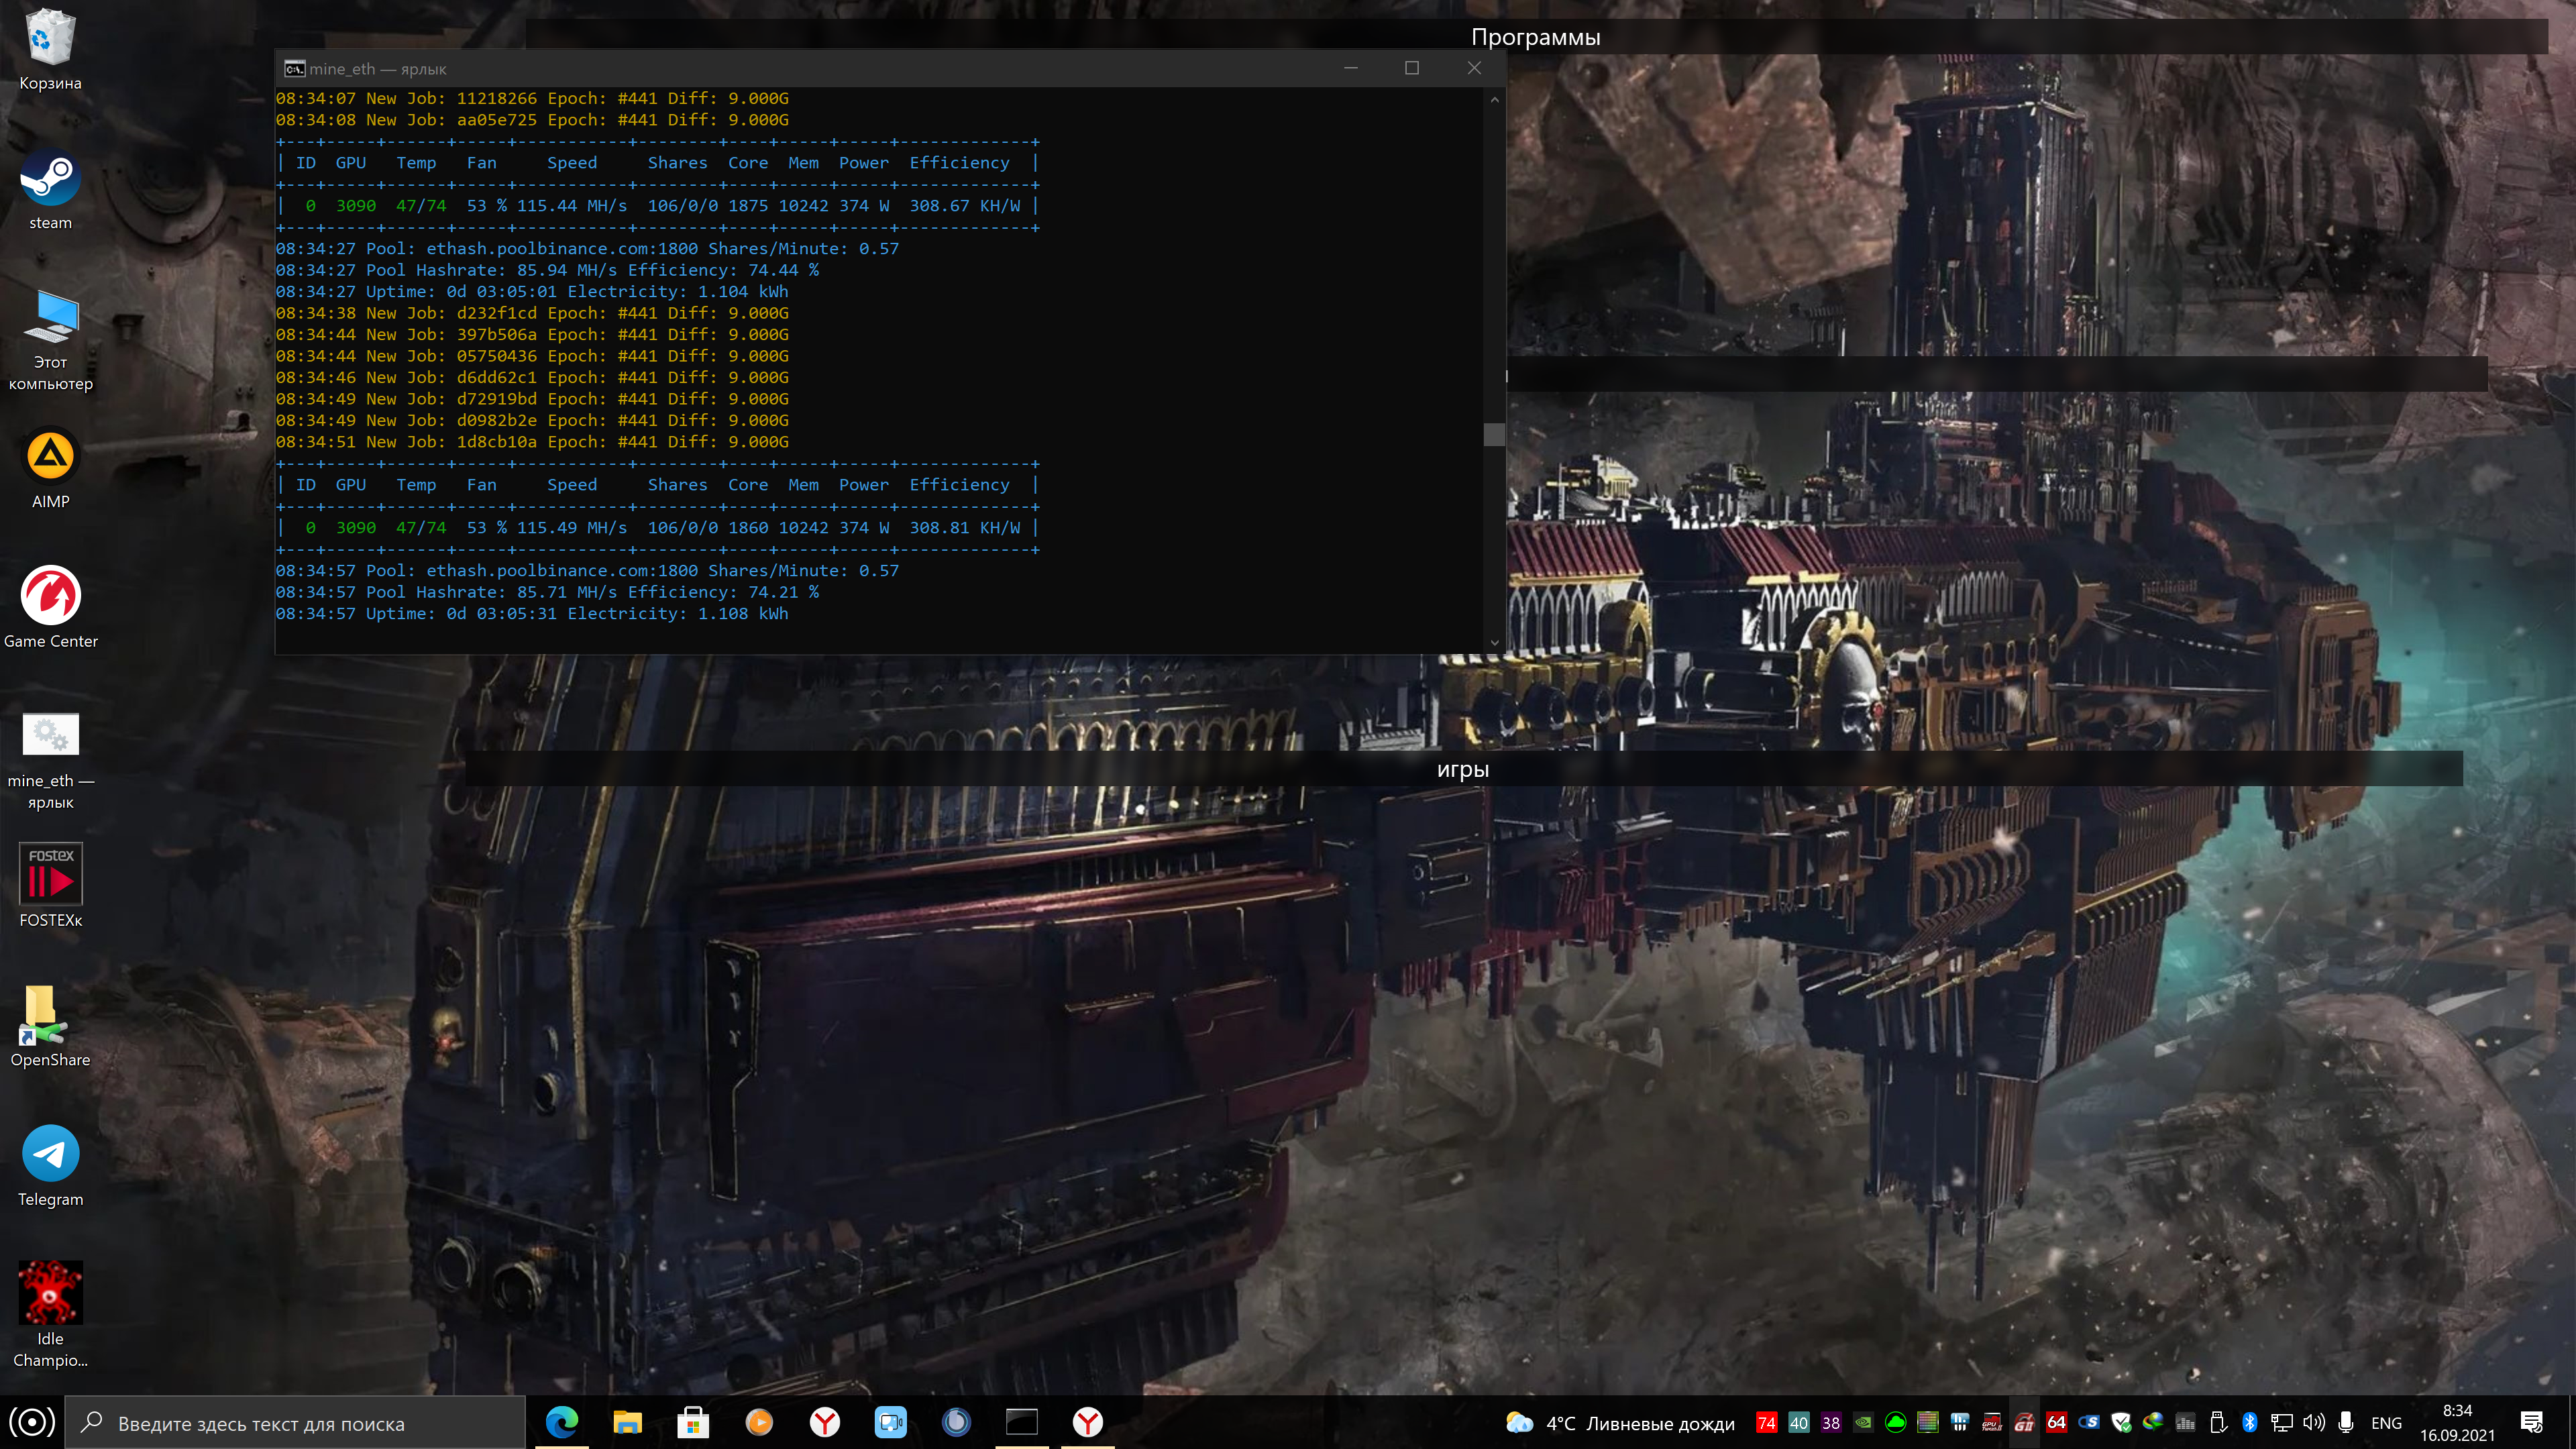Screen dimensions: 2576x1449
Task: Open the Game Center shortcut
Action: point(50,597)
